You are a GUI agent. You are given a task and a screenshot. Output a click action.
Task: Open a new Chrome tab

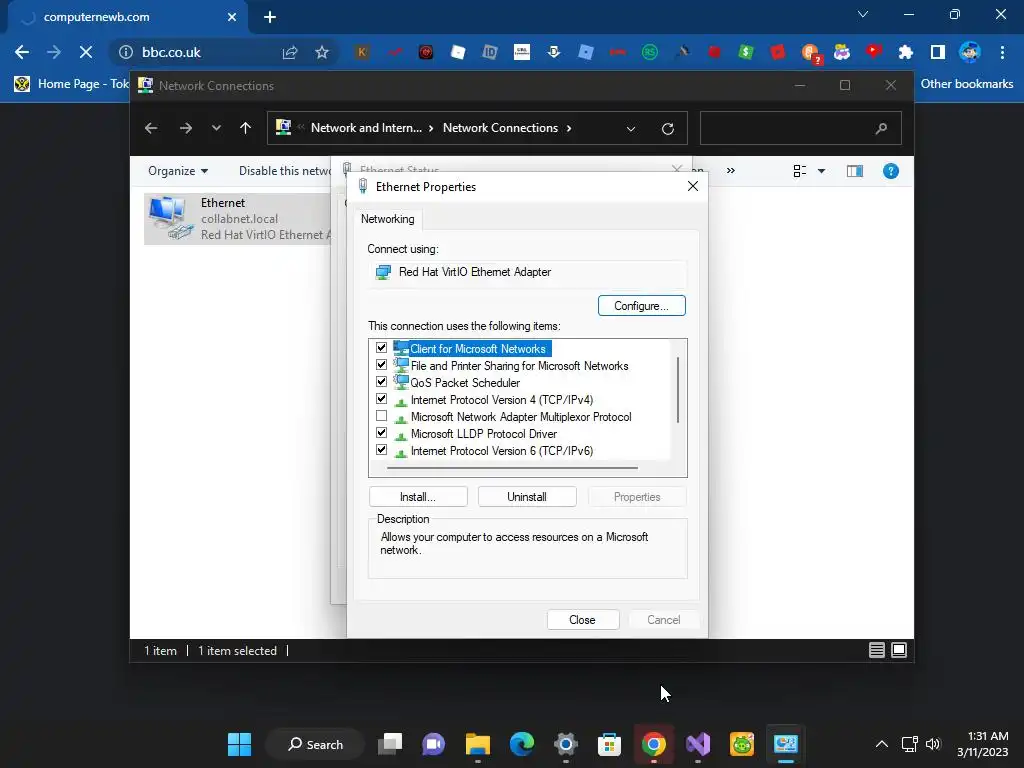270,17
